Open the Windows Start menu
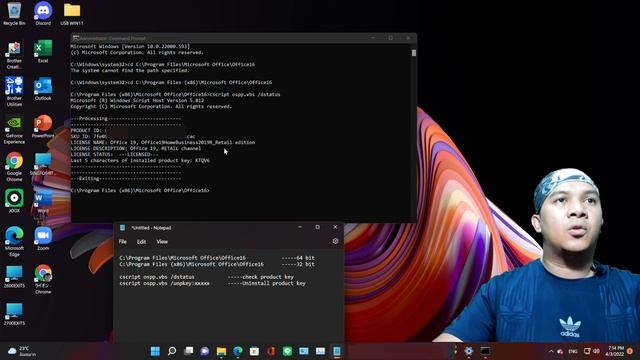 (155, 351)
